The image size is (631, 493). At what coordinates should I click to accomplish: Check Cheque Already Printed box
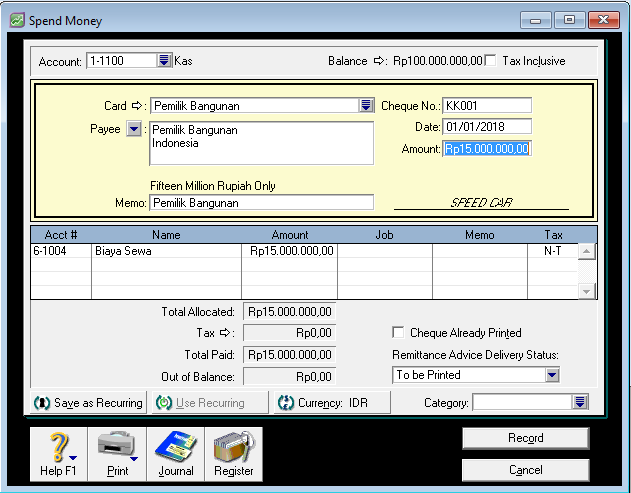point(398,332)
